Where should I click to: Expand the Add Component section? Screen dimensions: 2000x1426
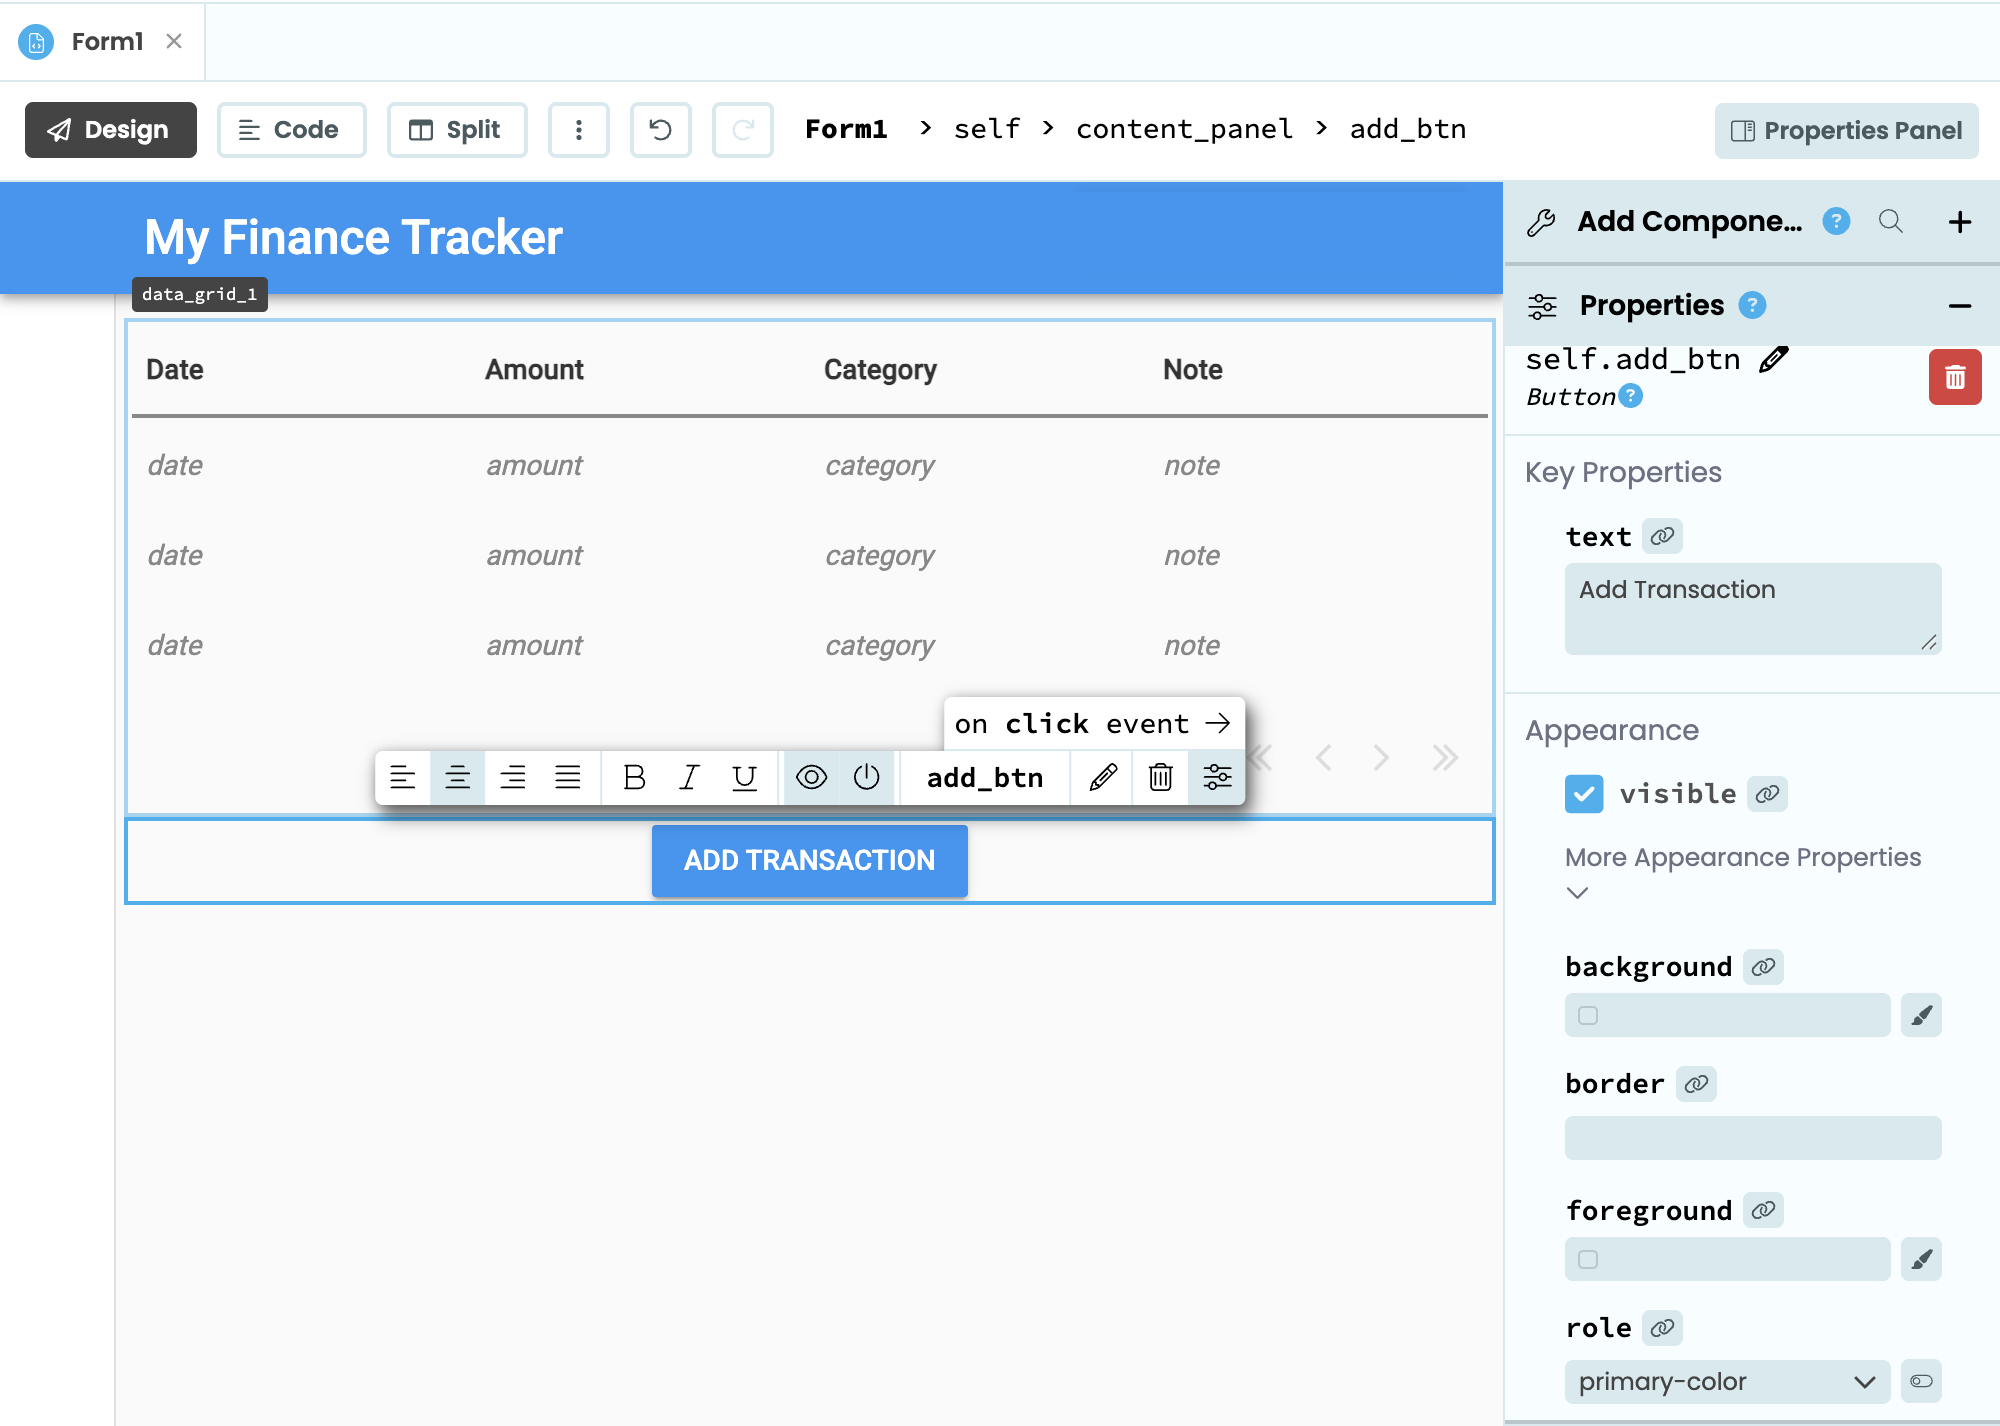tap(1960, 222)
